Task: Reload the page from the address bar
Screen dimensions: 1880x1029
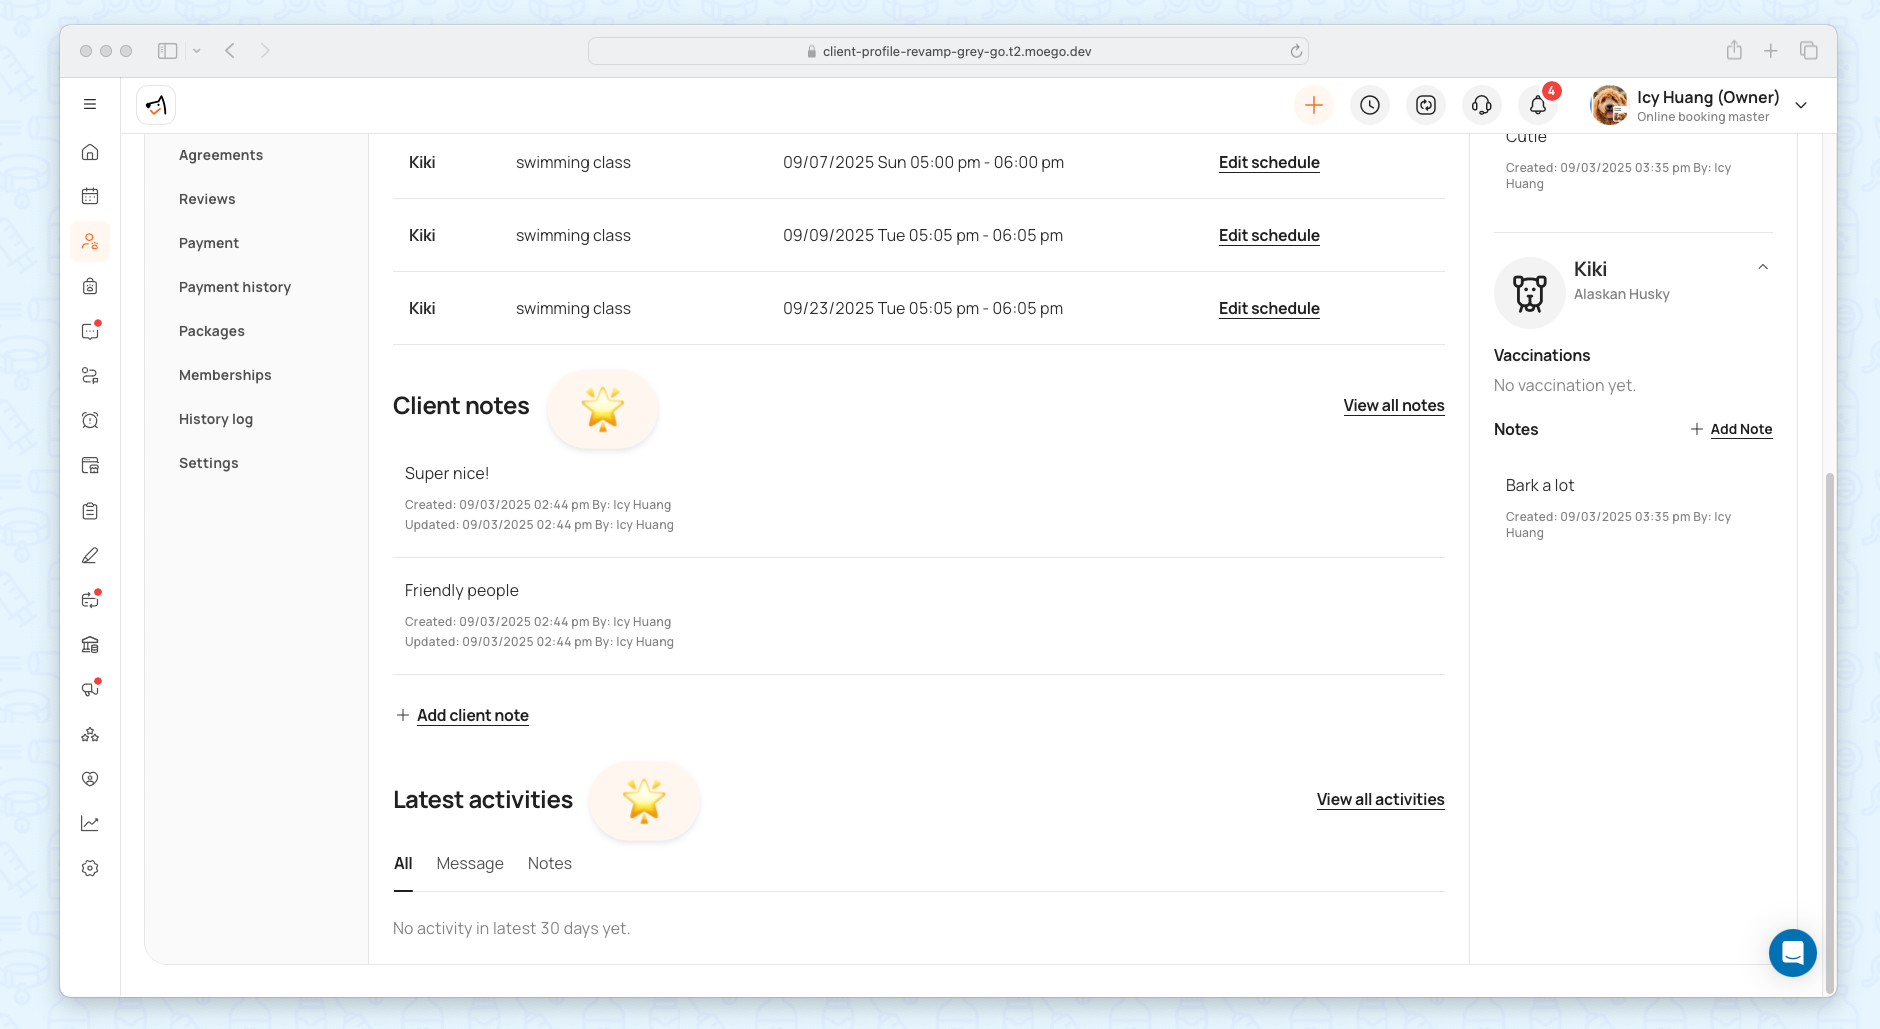Action: pos(1296,51)
